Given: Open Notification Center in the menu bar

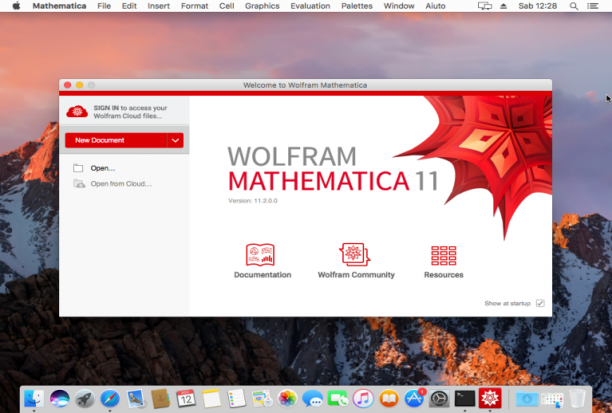Looking at the screenshot, I should (x=593, y=6).
